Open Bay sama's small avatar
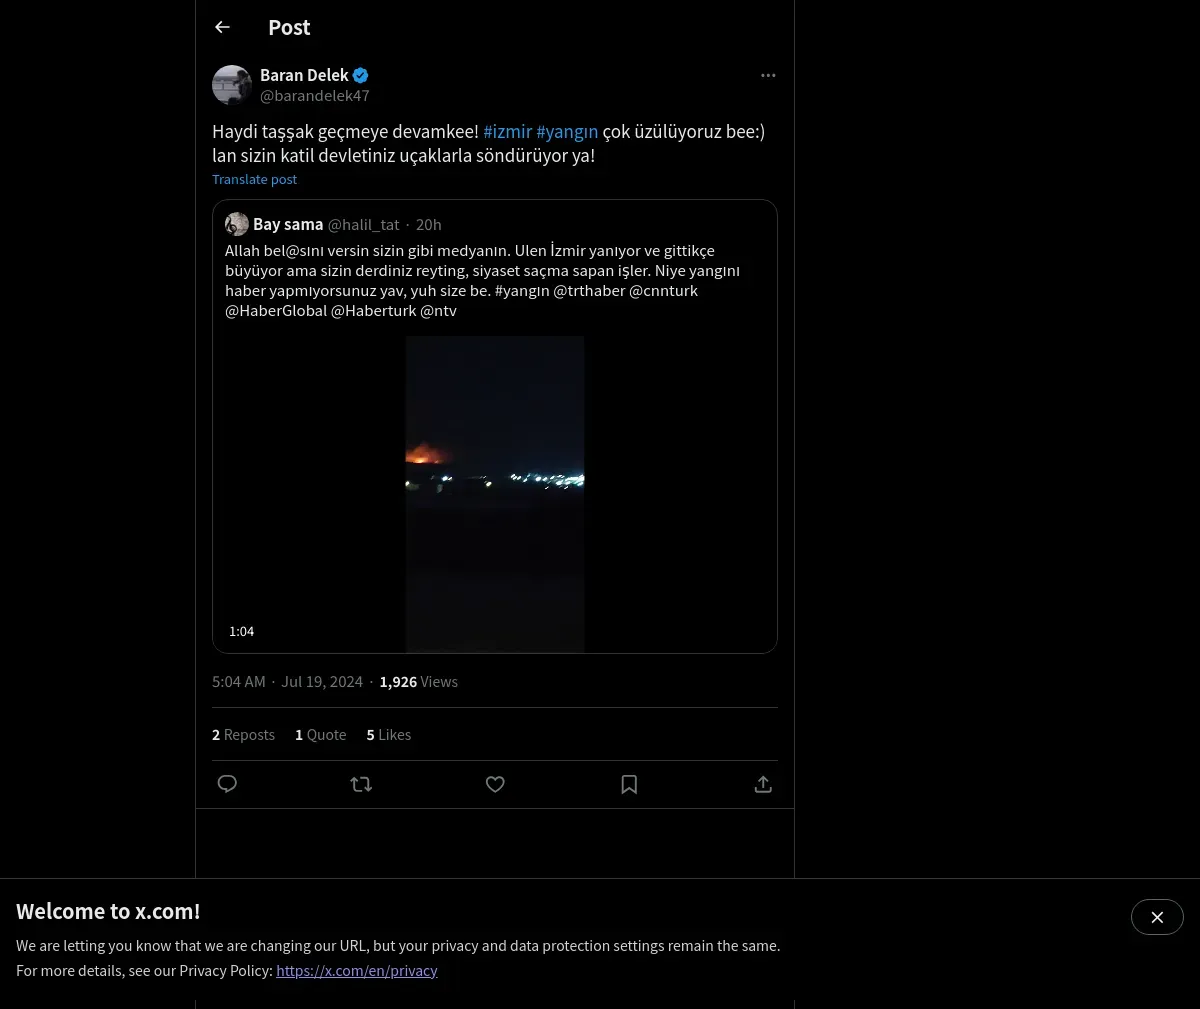The height and width of the screenshot is (1009, 1200). tap(237, 224)
